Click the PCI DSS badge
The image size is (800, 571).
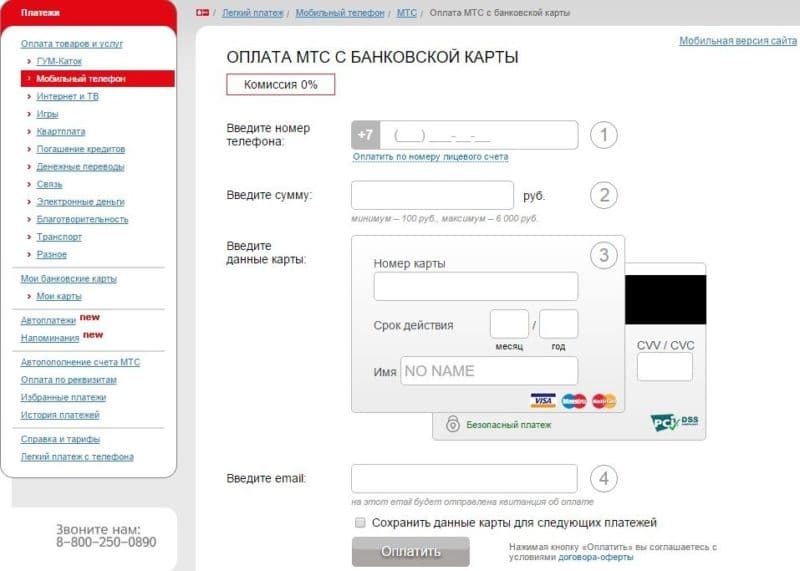(x=674, y=423)
